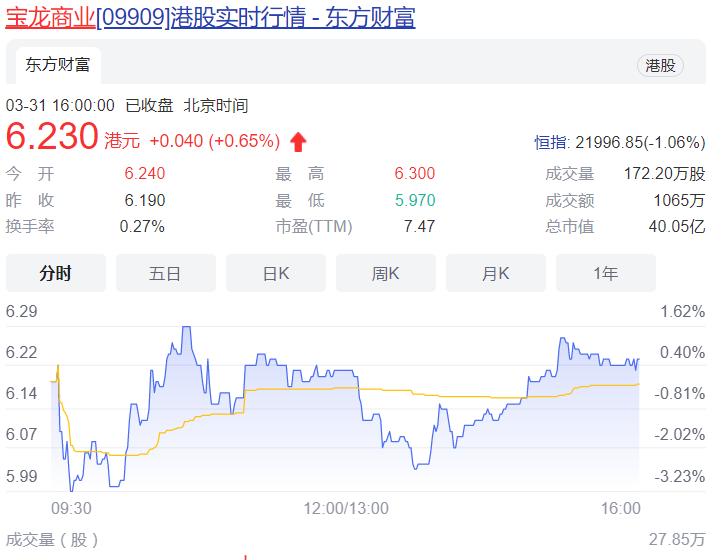Click the current price 6.230
724x560 pixels.
click(x=52, y=136)
